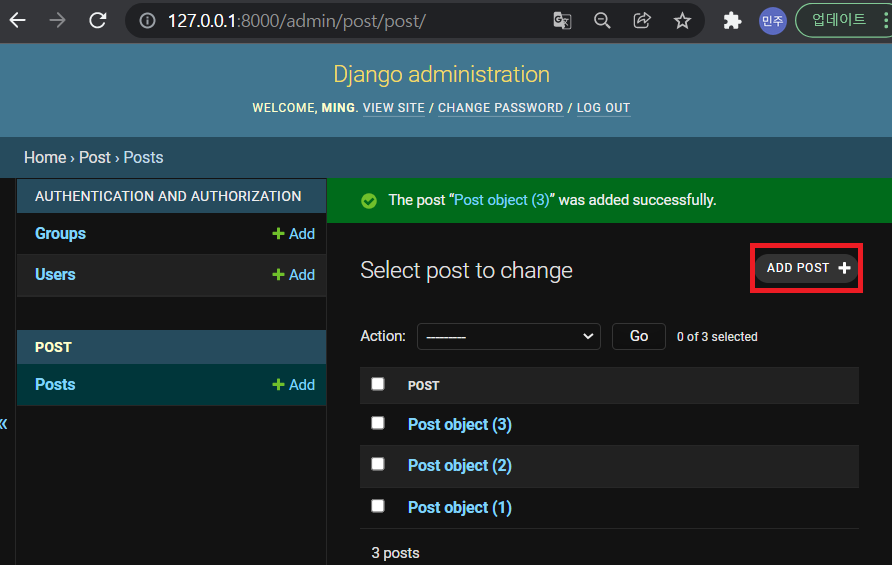The image size is (892, 566).
Task: Click the plus Add link for Groups
Action: [x=294, y=234]
